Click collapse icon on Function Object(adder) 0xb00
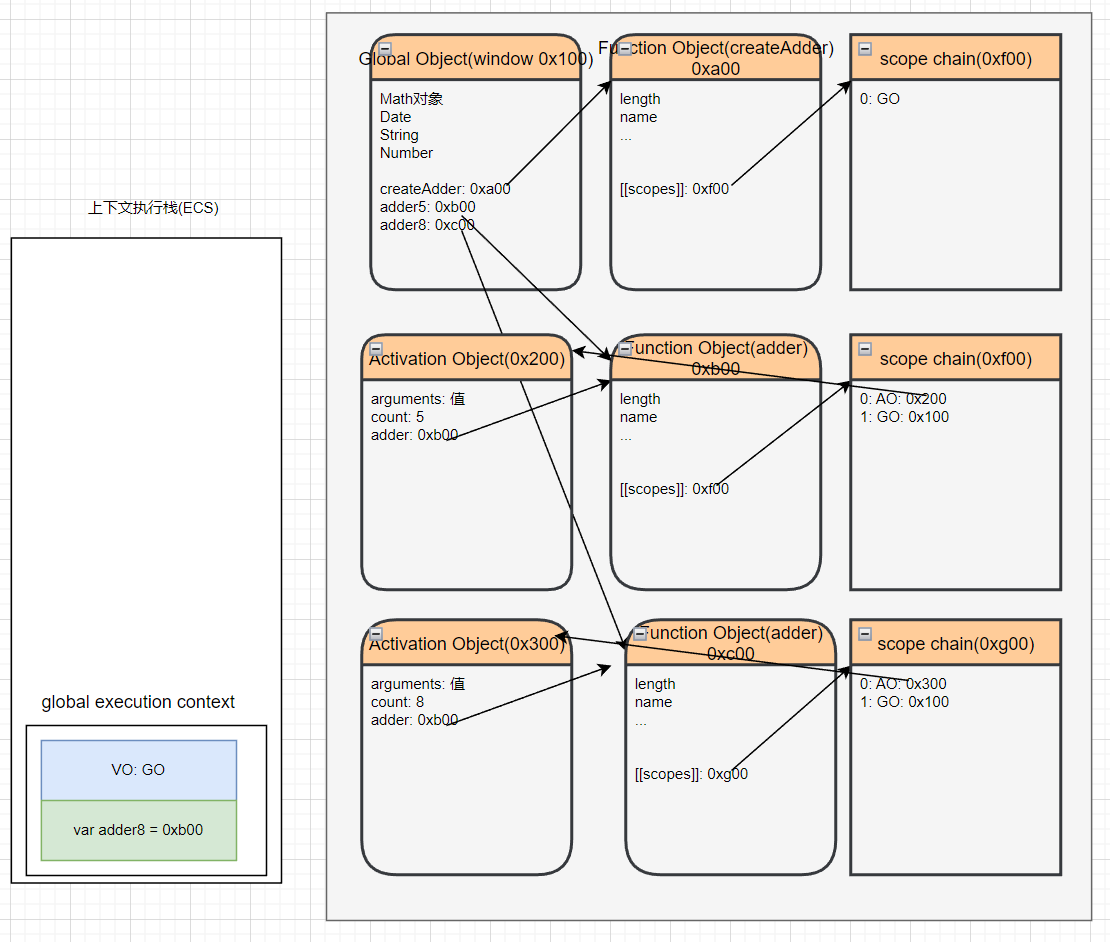 pos(625,349)
